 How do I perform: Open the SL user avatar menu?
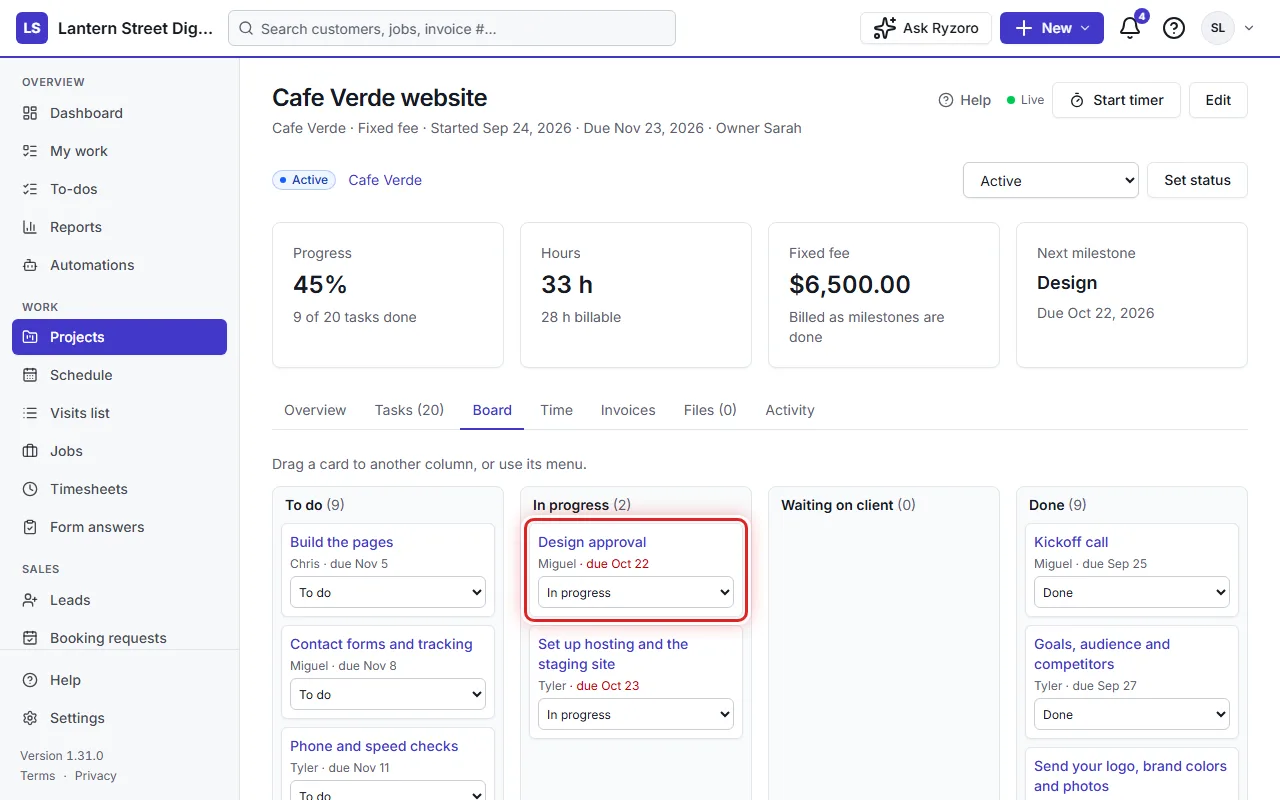(x=1228, y=28)
